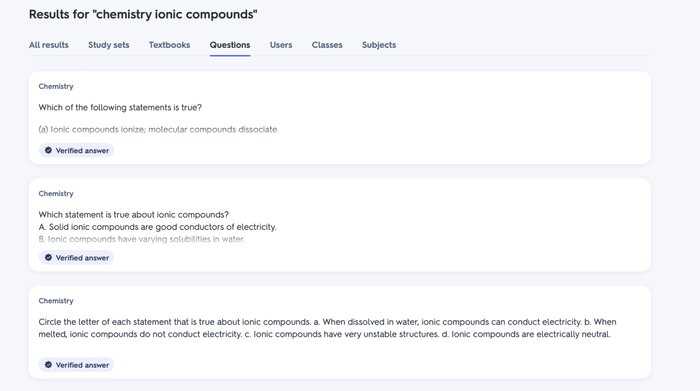Switch to the All results tab

49,45
